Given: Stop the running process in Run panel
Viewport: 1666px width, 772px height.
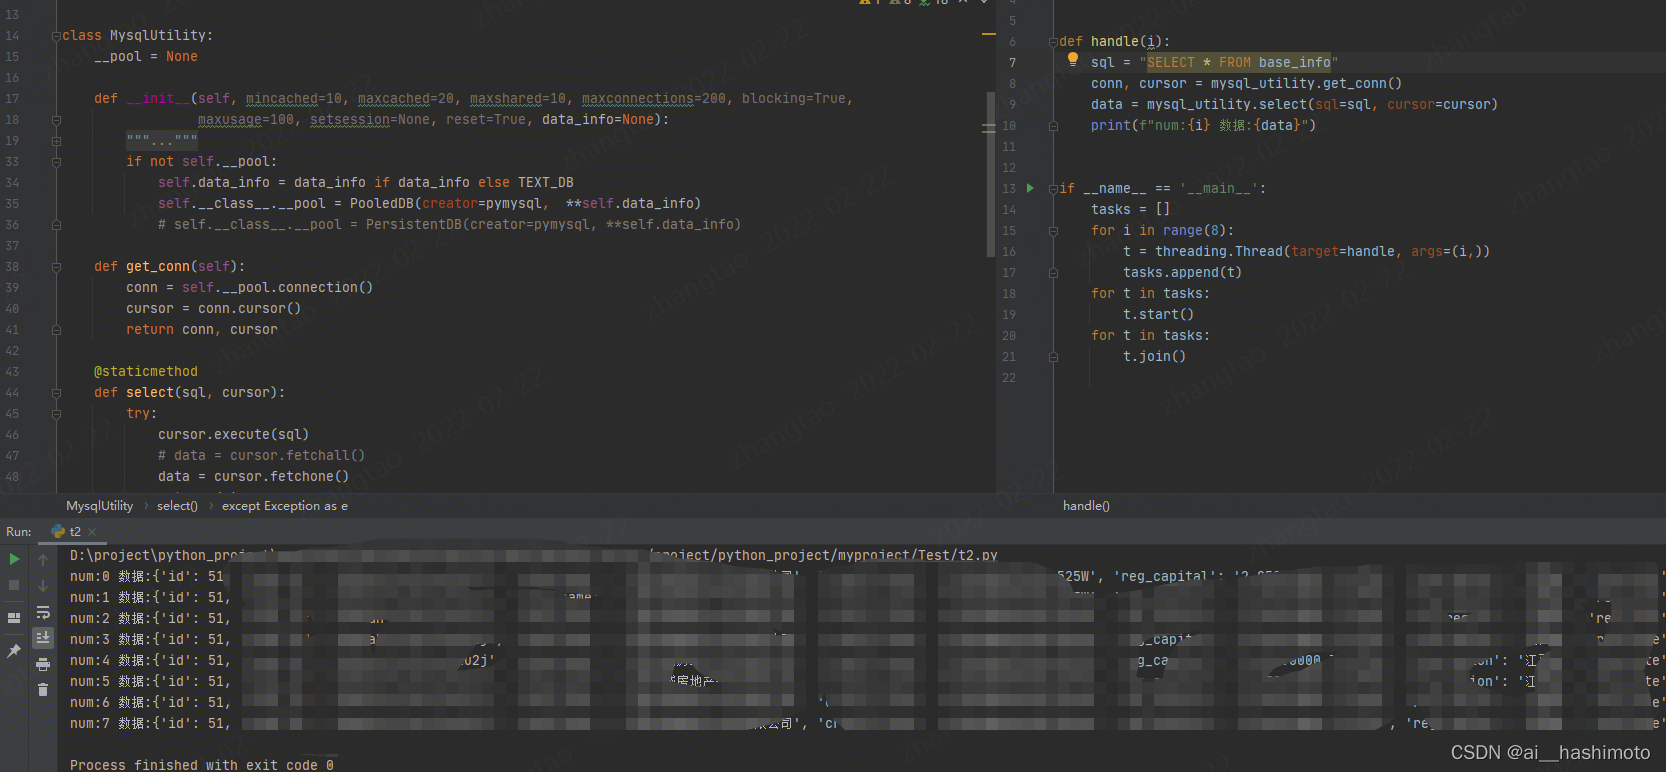Looking at the screenshot, I should tap(14, 585).
